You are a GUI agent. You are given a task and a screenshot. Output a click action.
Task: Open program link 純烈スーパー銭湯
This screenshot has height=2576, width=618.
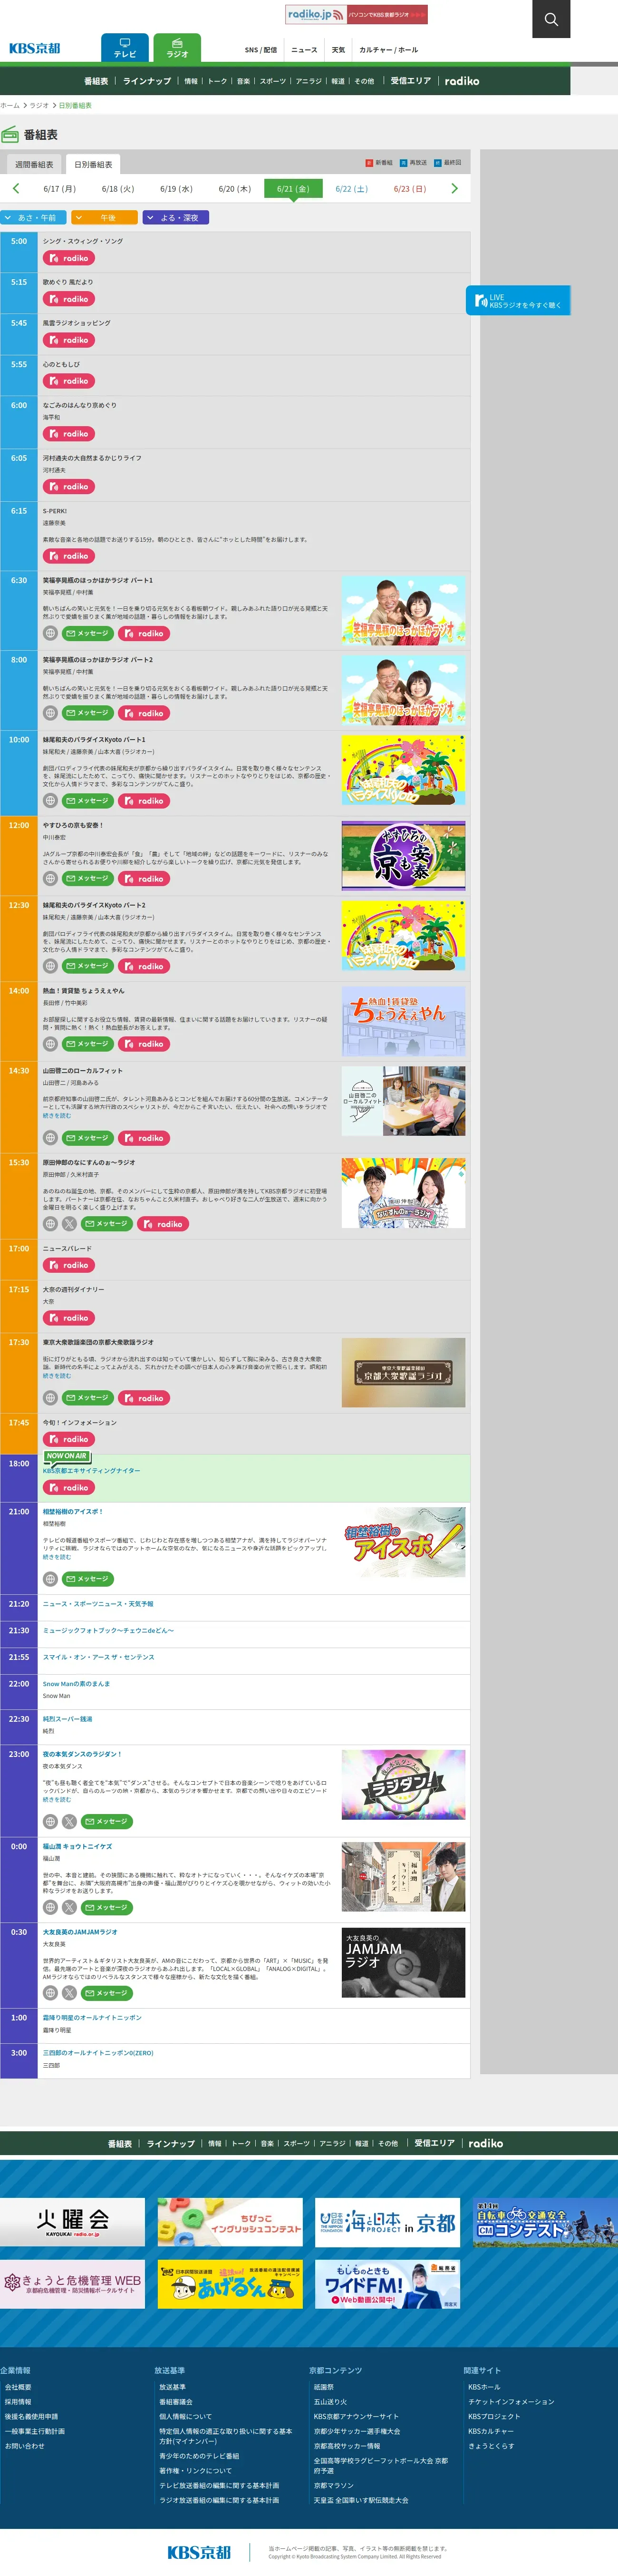(x=67, y=1718)
